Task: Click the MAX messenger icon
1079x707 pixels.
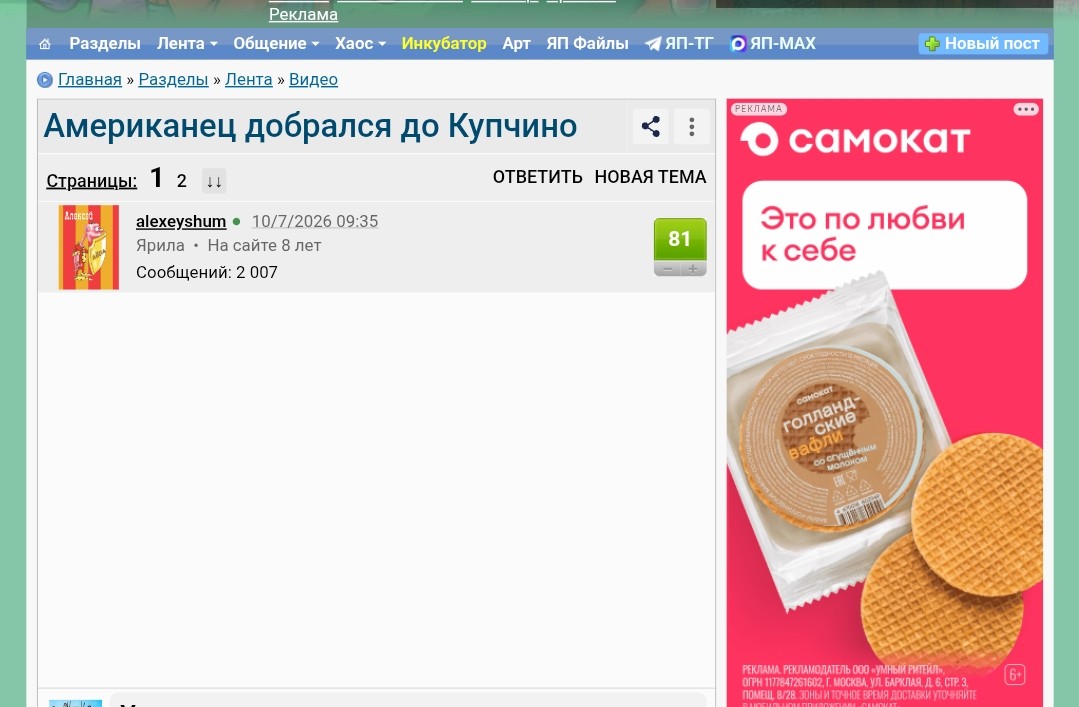Action: [738, 44]
